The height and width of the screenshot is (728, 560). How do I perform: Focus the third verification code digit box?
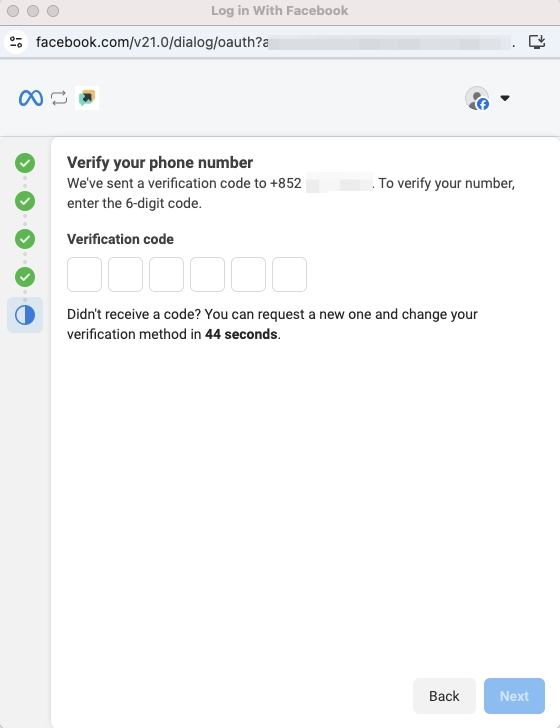pyautogui.click(x=166, y=274)
